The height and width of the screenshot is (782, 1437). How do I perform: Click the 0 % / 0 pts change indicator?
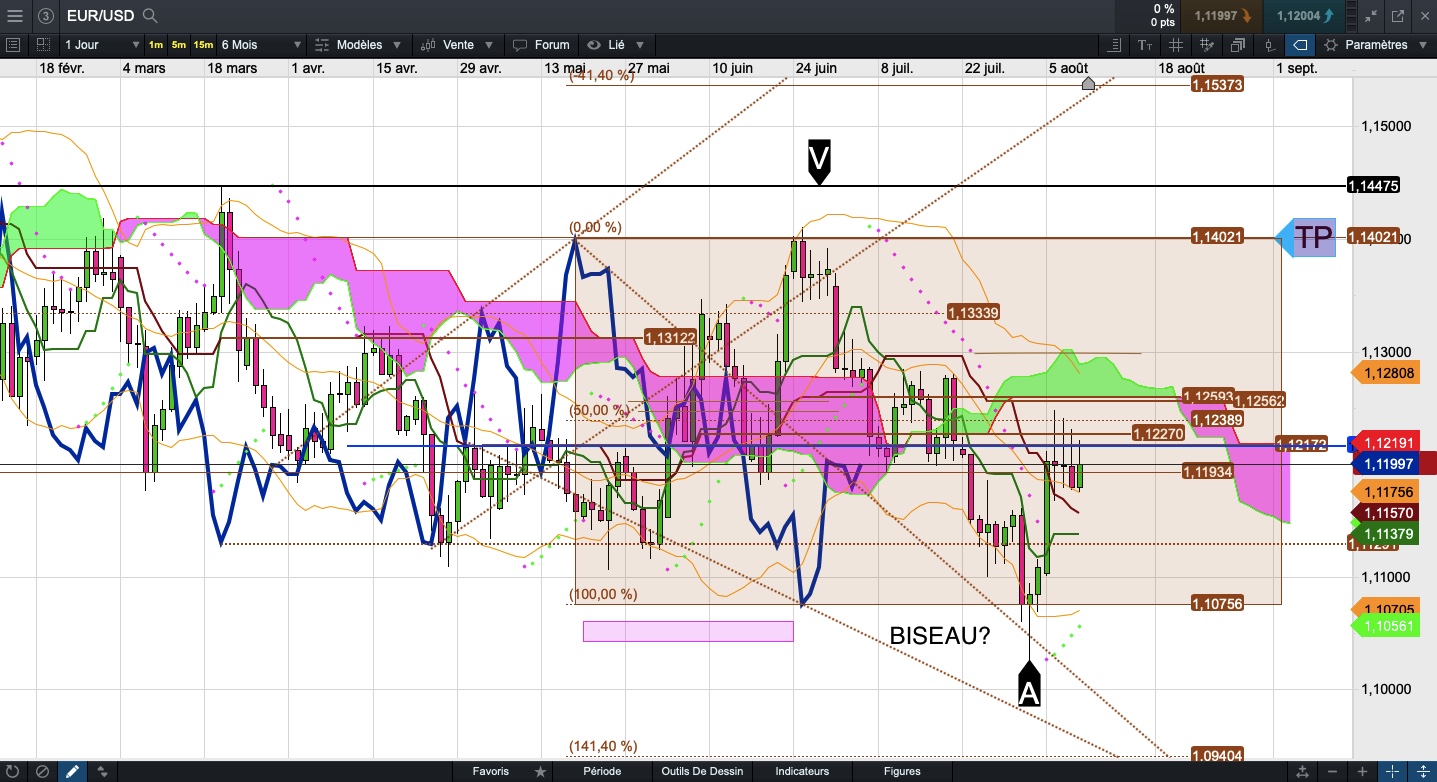click(1162, 15)
